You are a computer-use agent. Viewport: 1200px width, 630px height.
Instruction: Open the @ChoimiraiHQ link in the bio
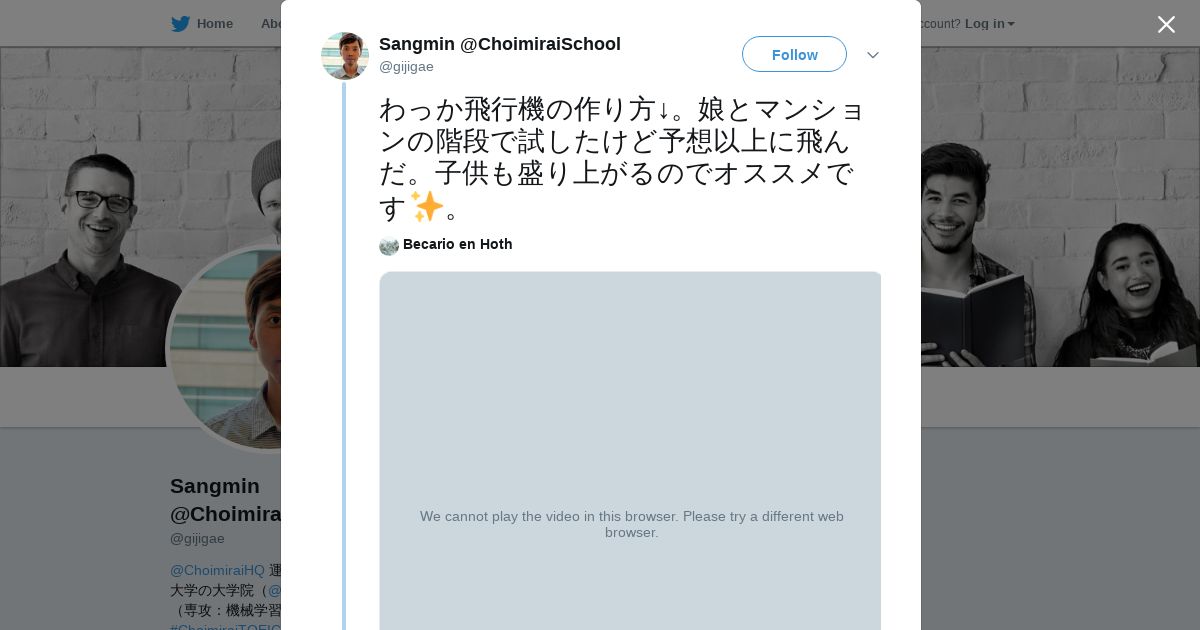click(217, 570)
